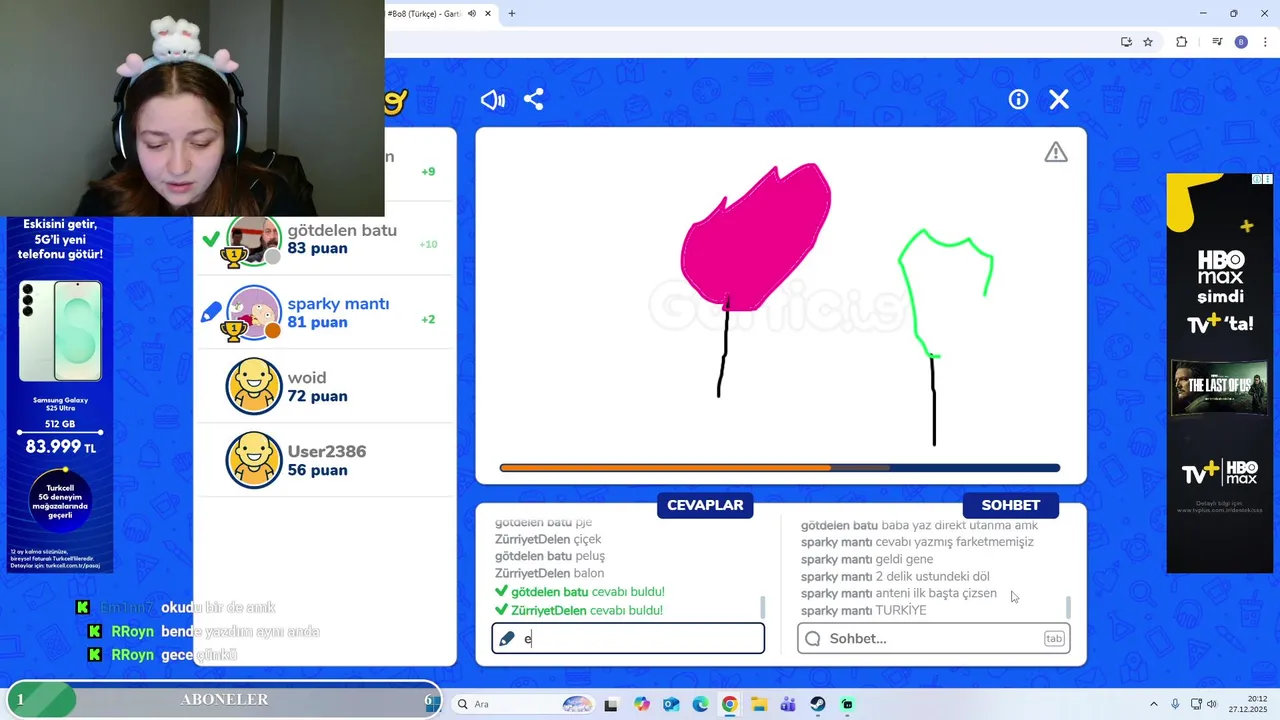This screenshot has height=720, width=1280.
Task: Close the Gartic browser tab
Action: pyautogui.click(x=488, y=14)
